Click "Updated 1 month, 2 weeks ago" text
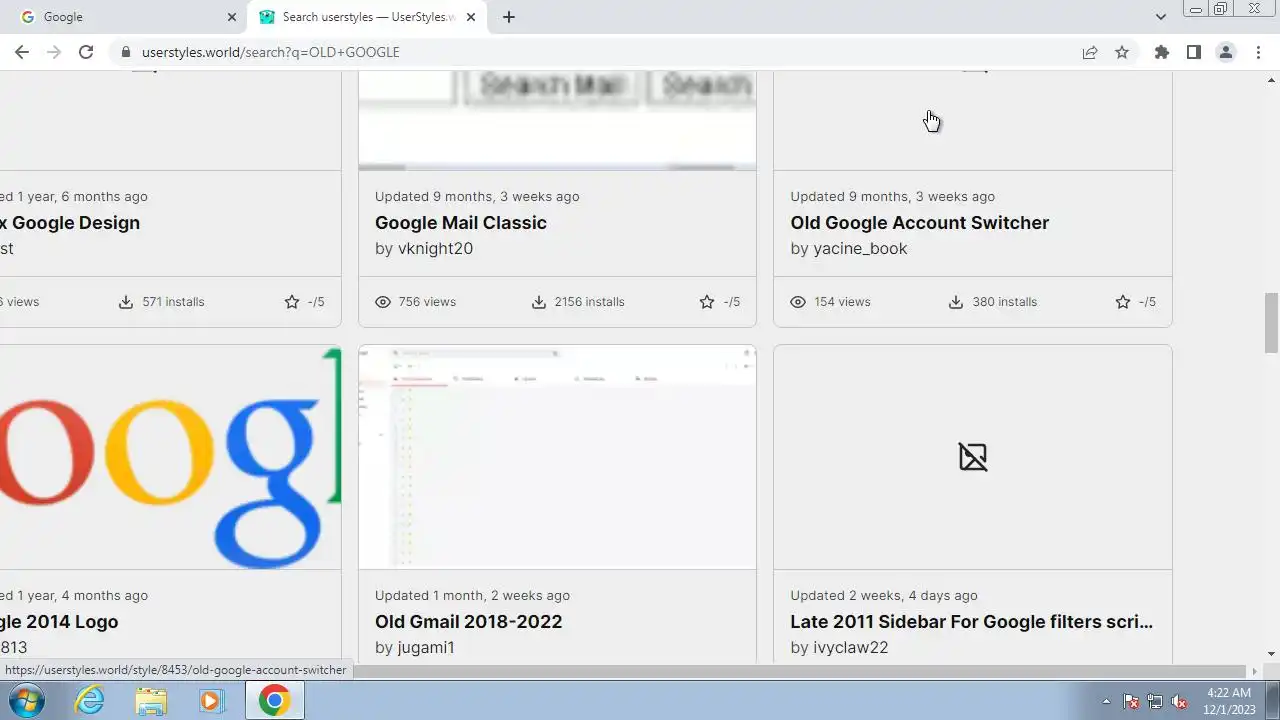The width and height of the screenshot is (1280, 720). pos(472,595)
